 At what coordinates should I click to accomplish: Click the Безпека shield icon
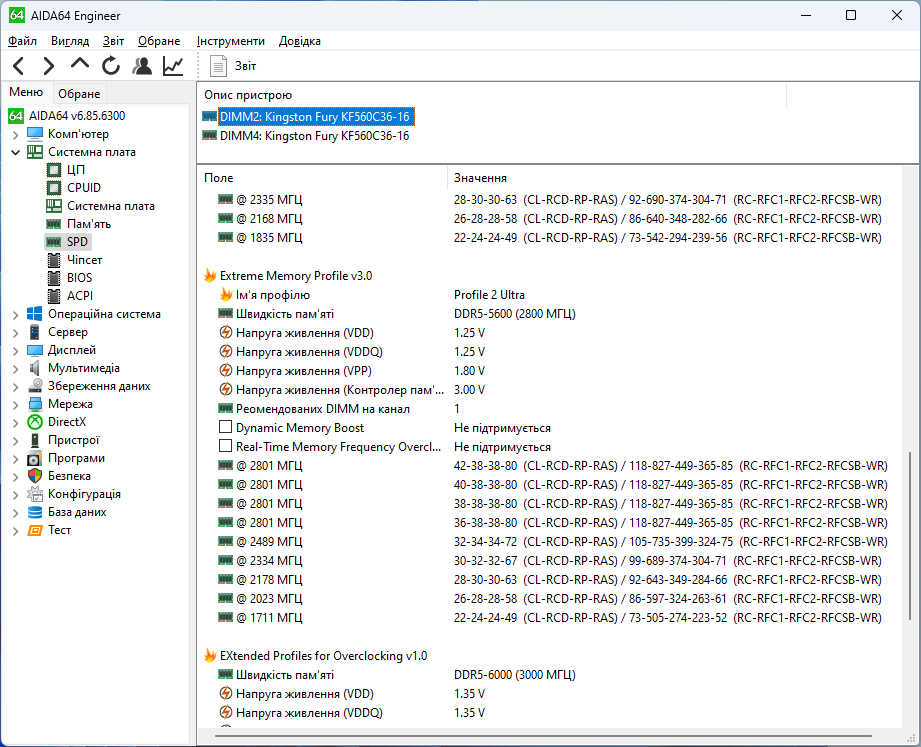(35, 476)
